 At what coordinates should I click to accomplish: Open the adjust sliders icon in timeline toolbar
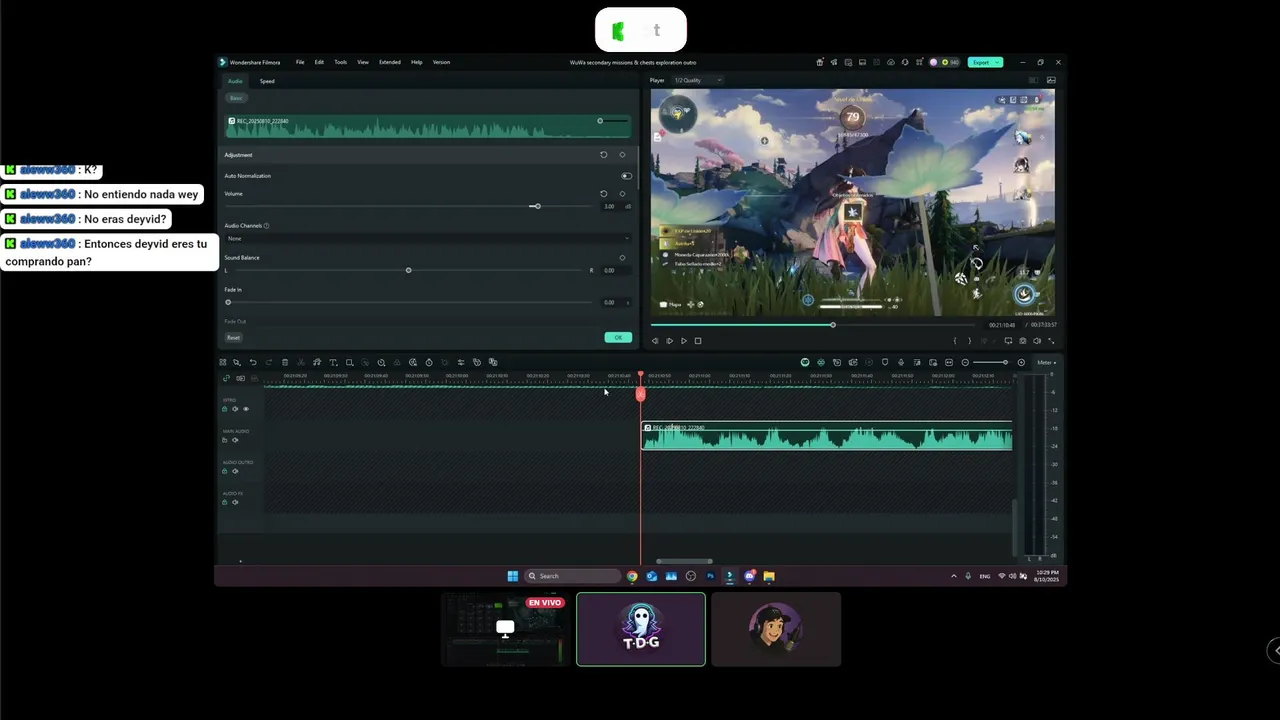tap(461, 362)
